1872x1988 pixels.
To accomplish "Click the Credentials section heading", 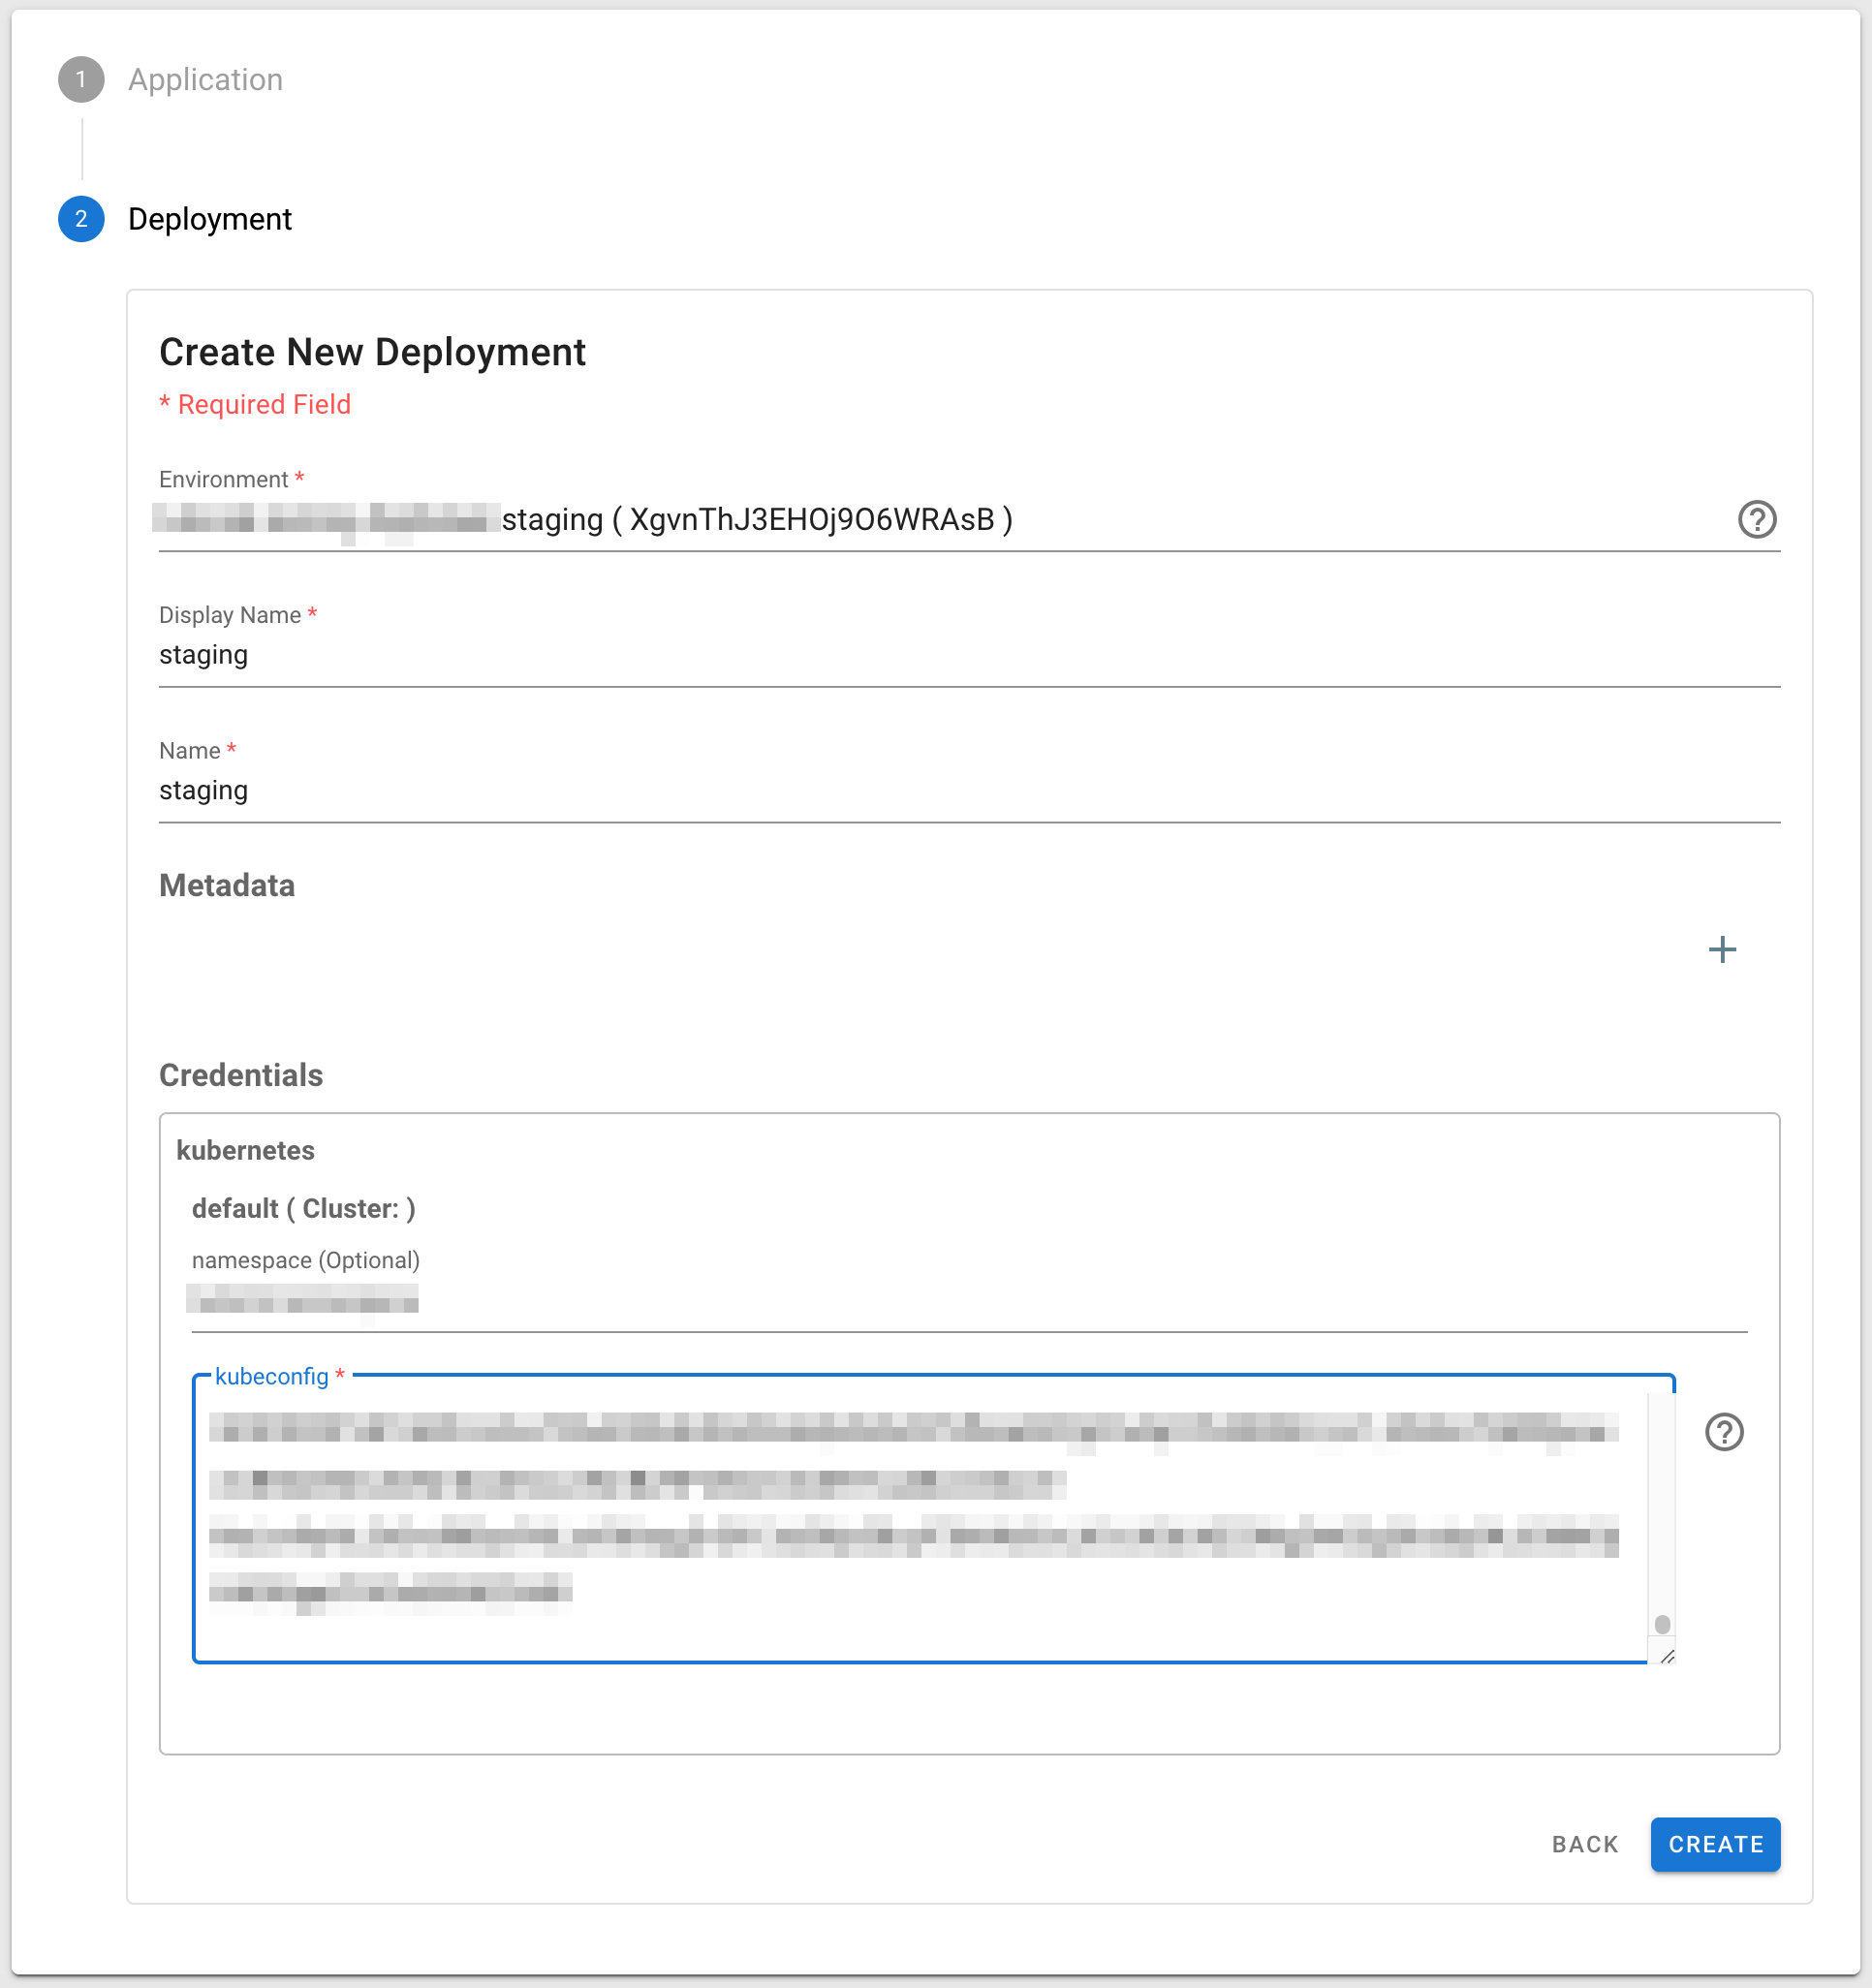I will pos(241,1075).
